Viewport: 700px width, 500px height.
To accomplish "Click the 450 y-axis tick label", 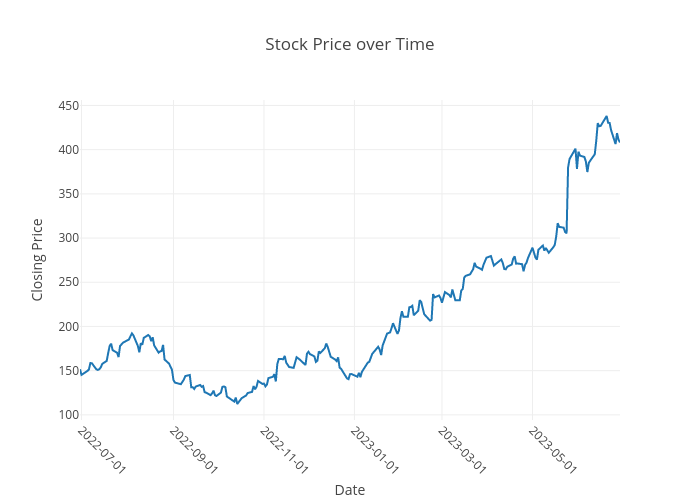I will point(67,106).
